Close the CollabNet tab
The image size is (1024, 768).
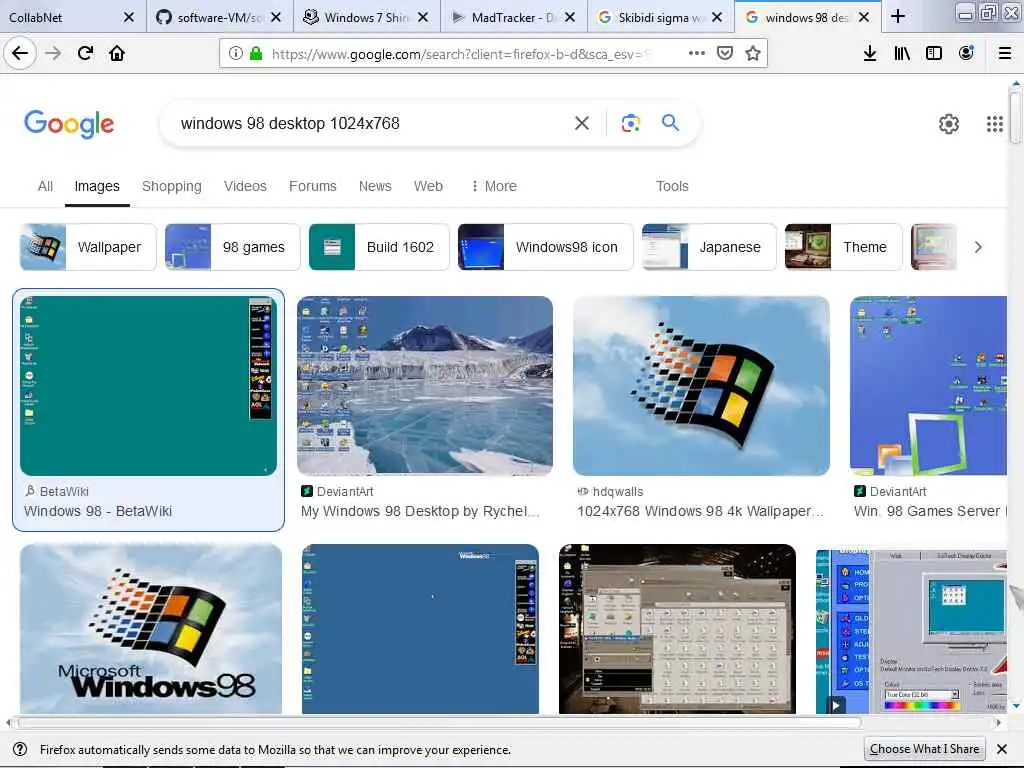click(129, 17)
